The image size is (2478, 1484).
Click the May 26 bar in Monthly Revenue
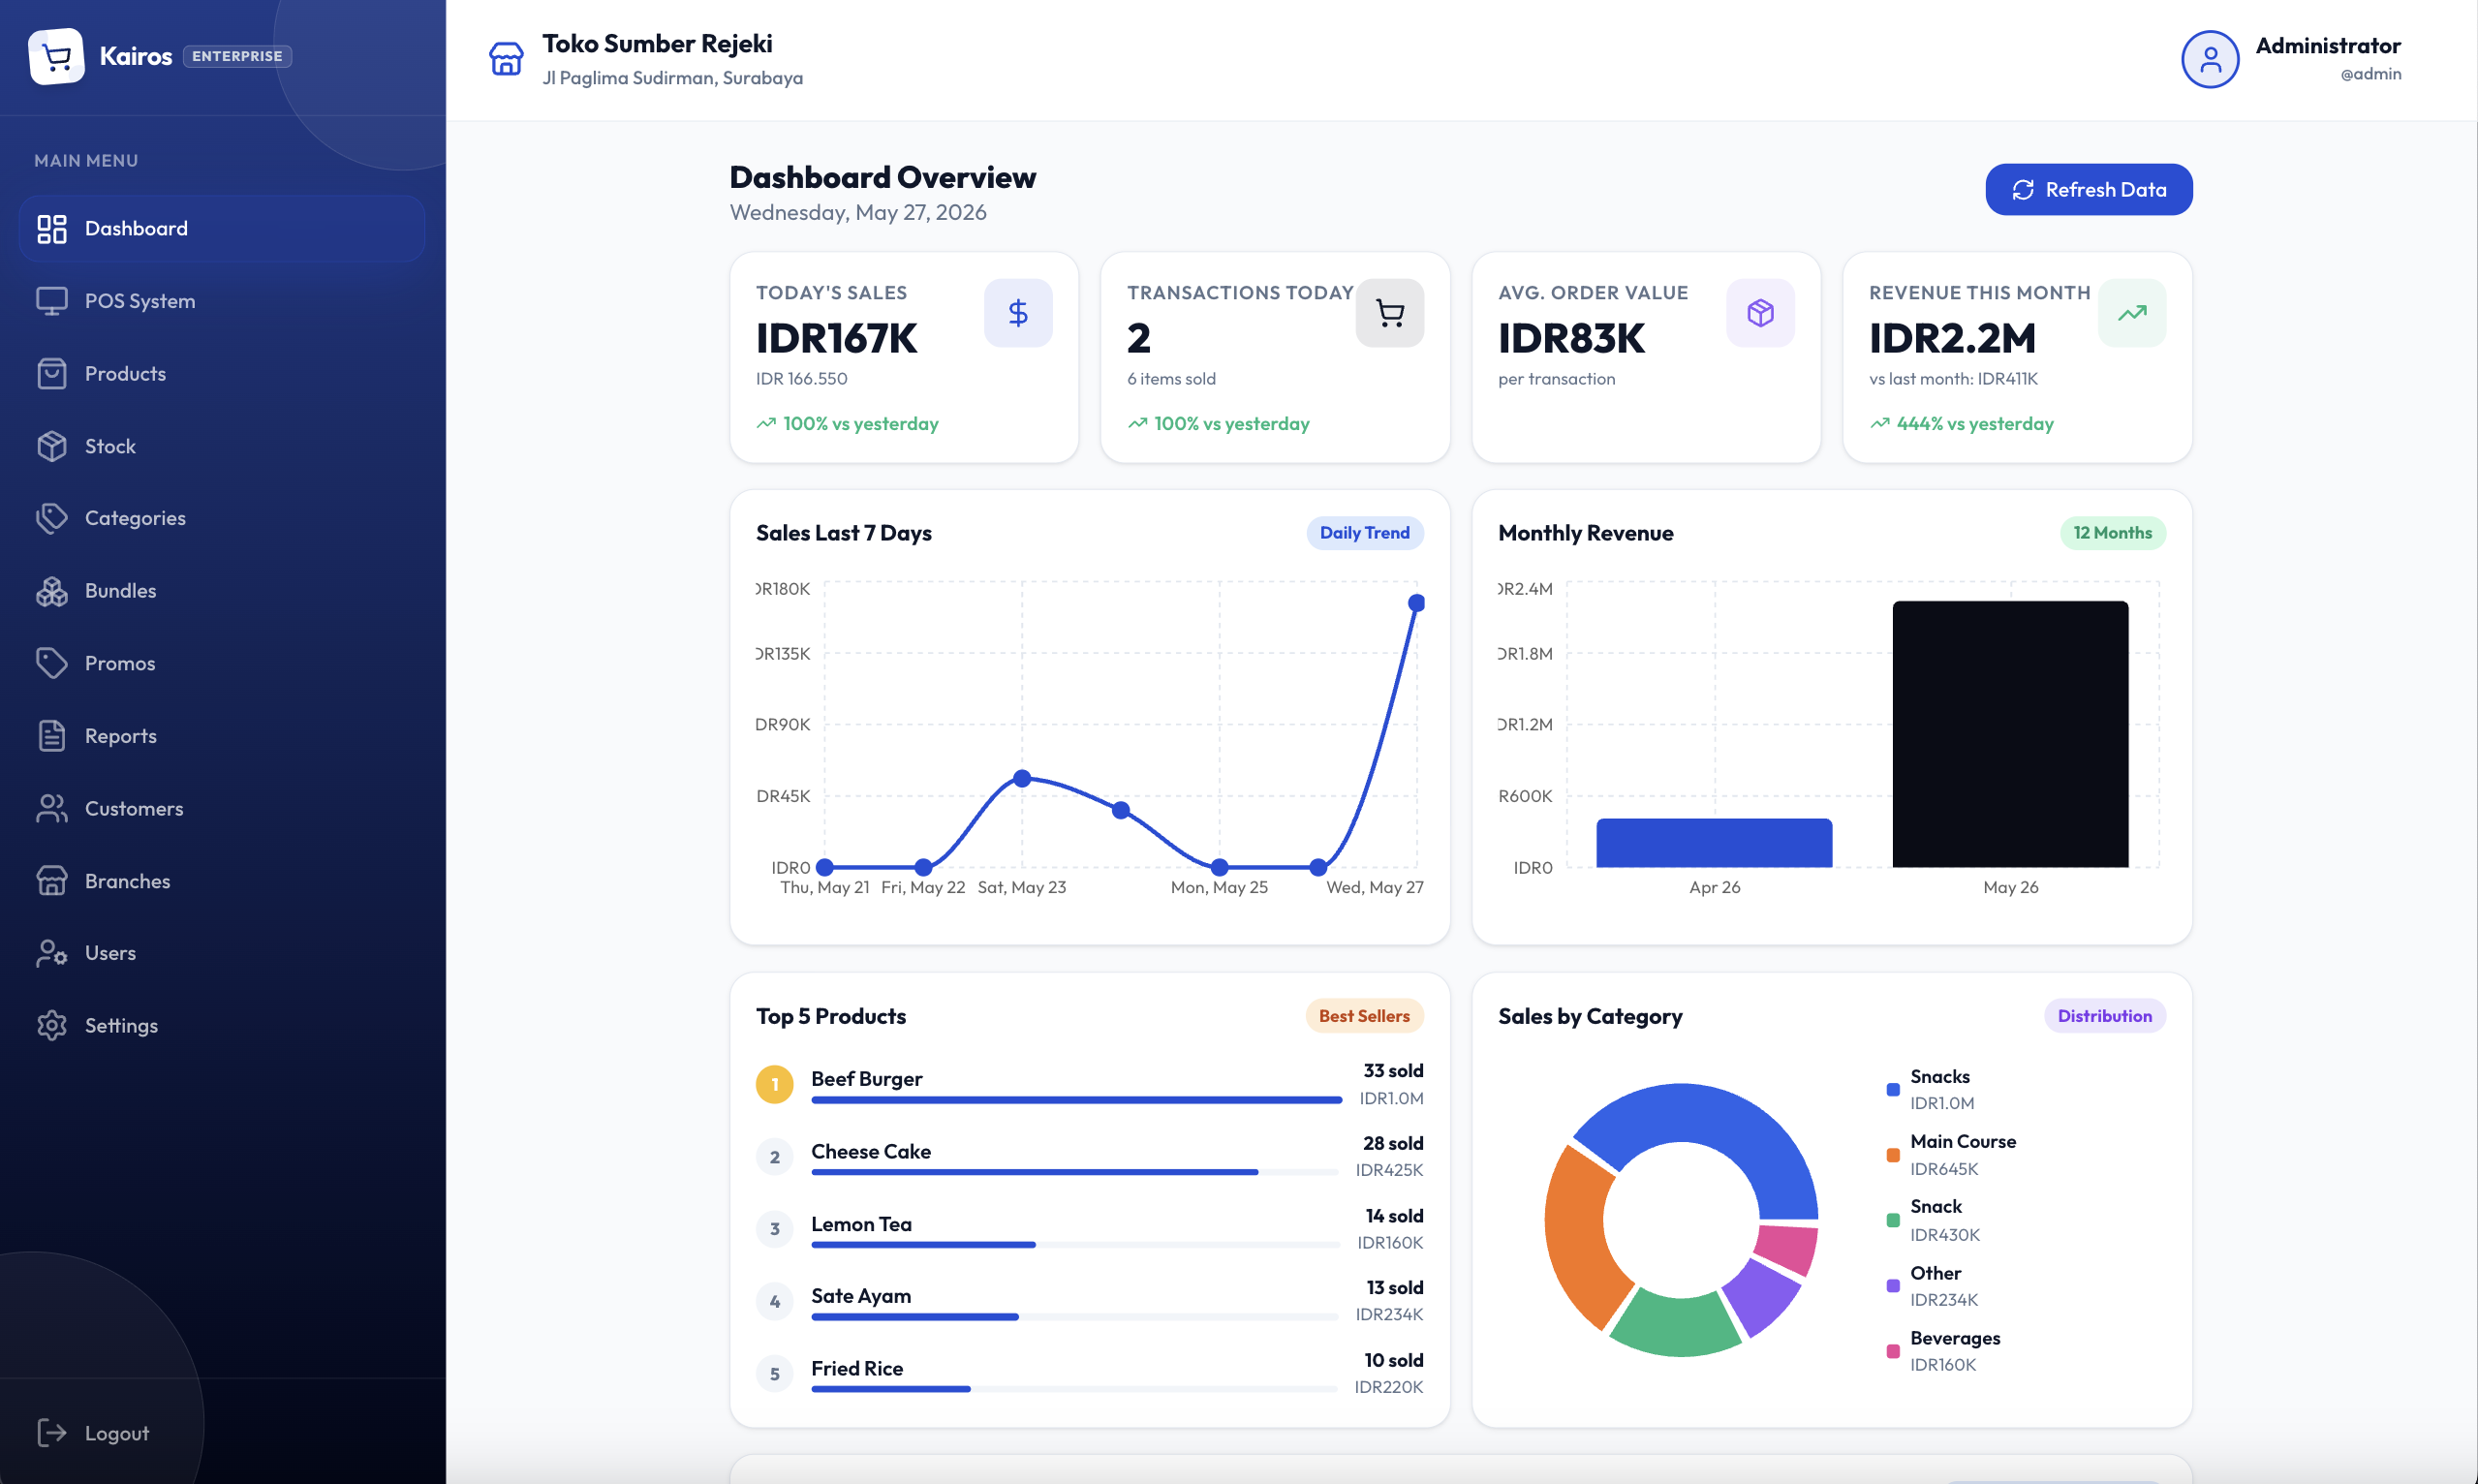click(2010, 734)
